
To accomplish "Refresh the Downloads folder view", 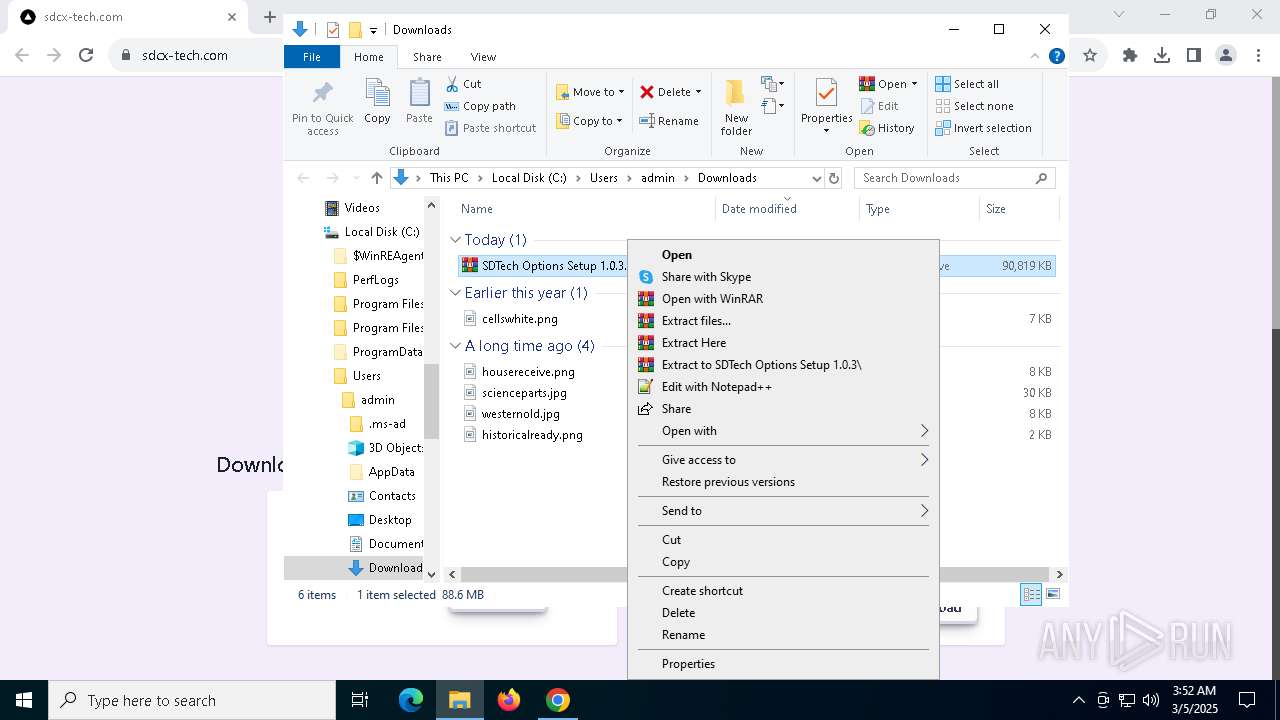I will tap(835, 178).
